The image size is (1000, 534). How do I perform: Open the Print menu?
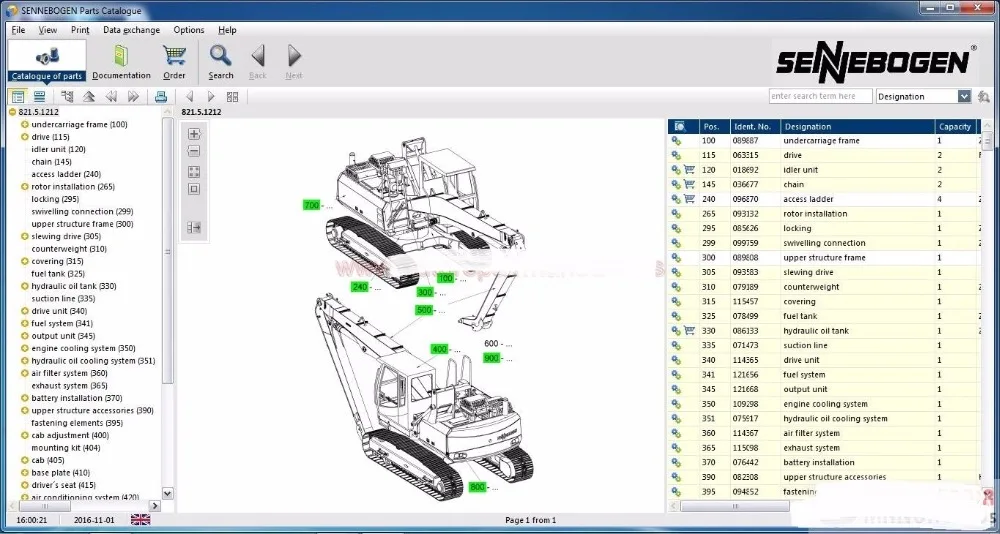click(80, 30)
